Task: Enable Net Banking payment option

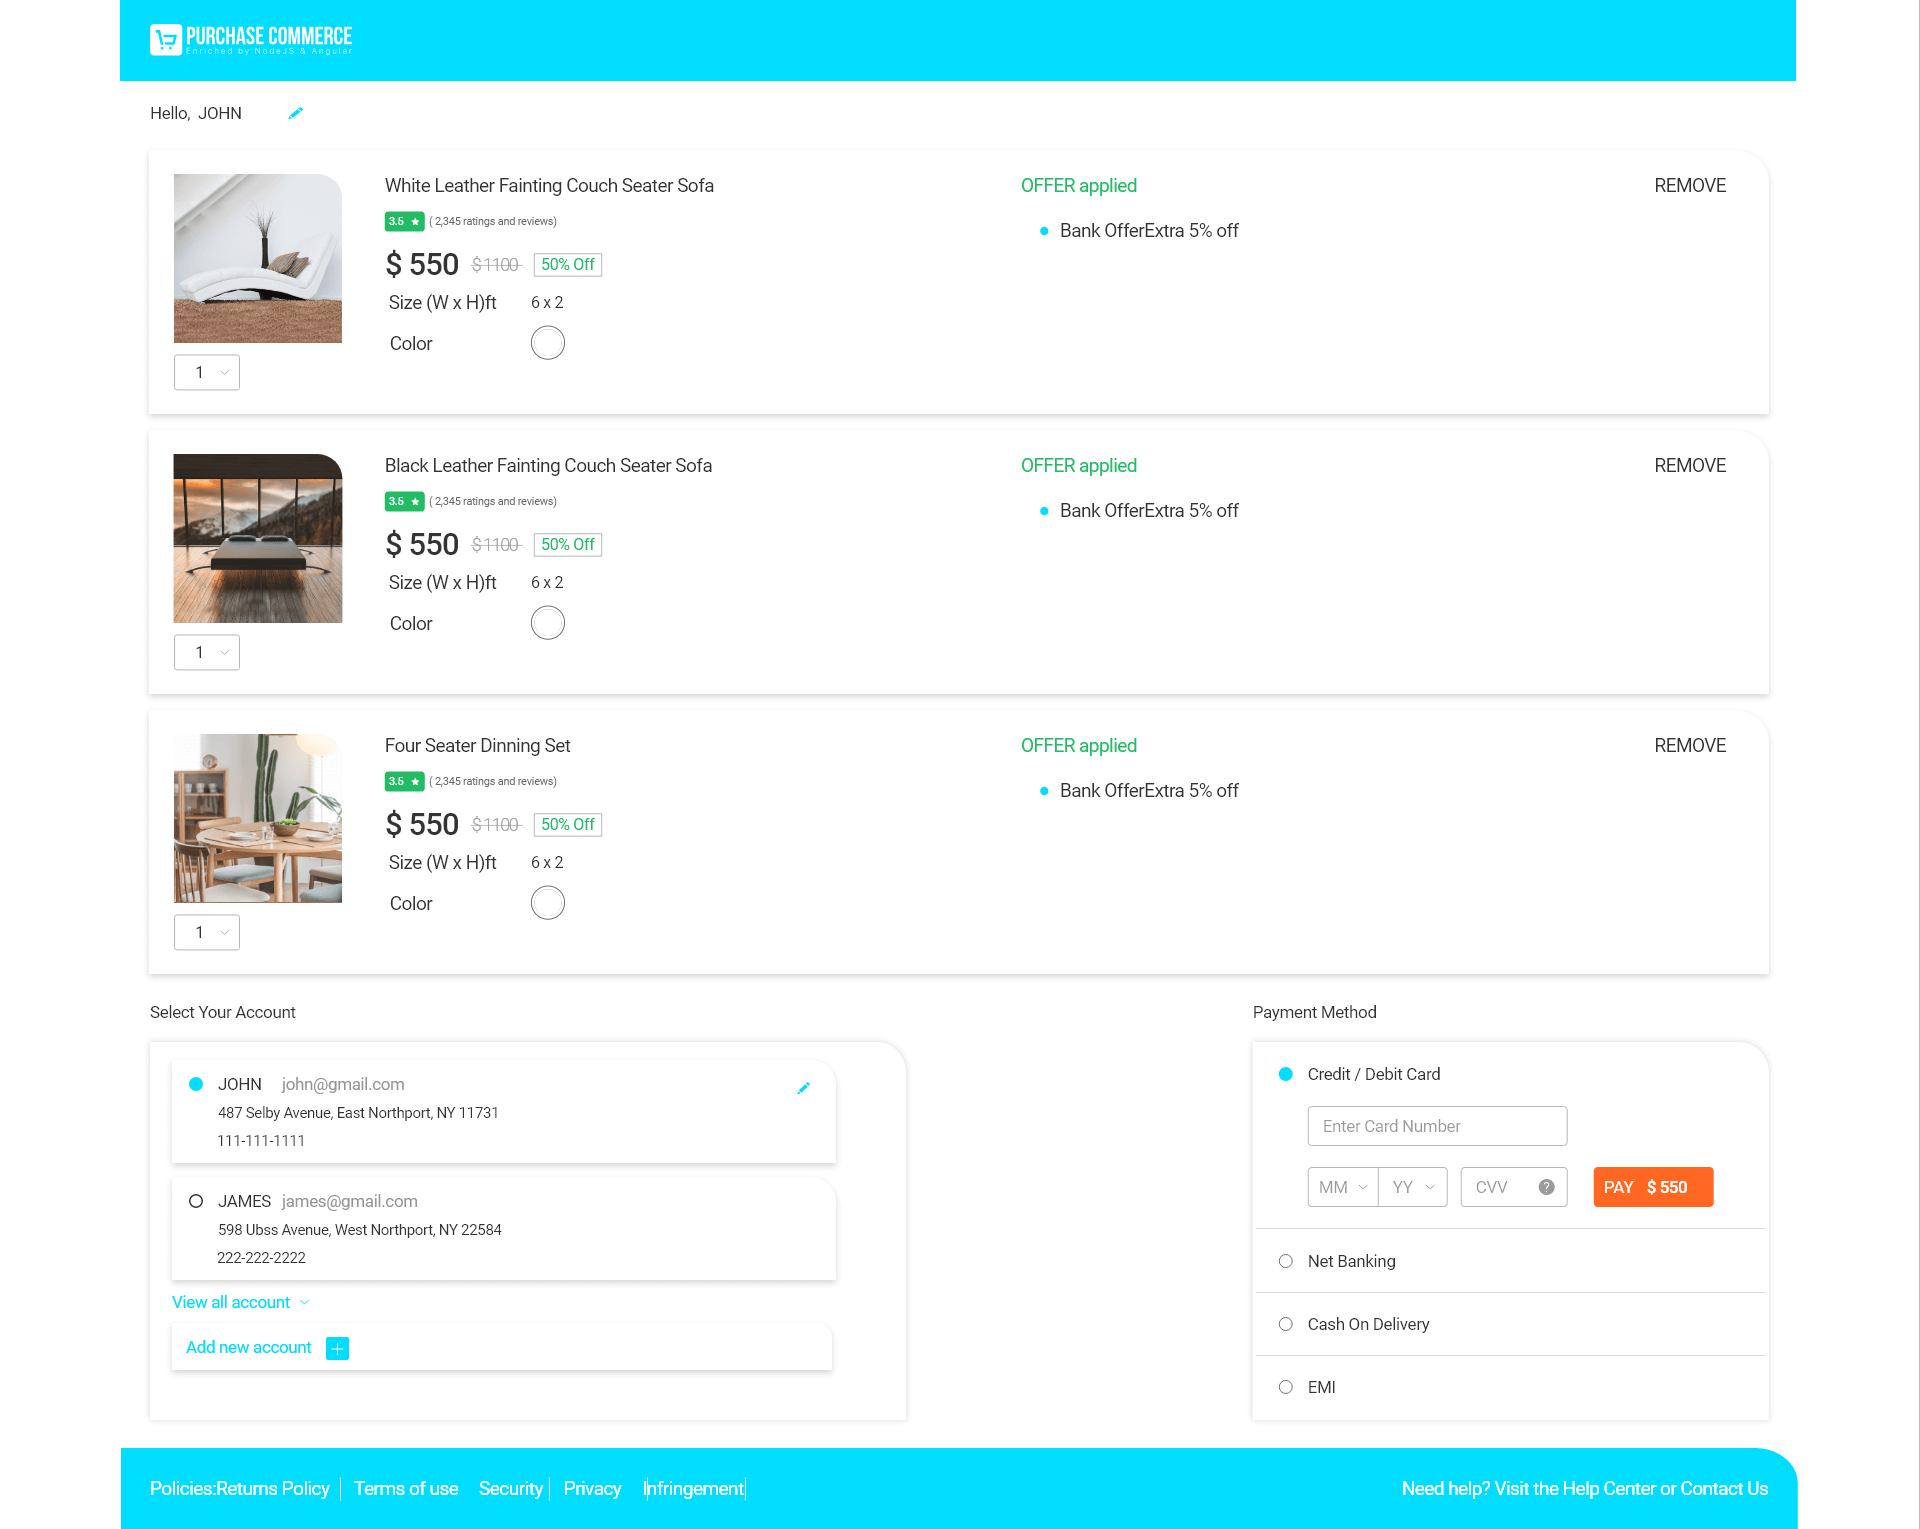Action: (x=1288, y=1261)
